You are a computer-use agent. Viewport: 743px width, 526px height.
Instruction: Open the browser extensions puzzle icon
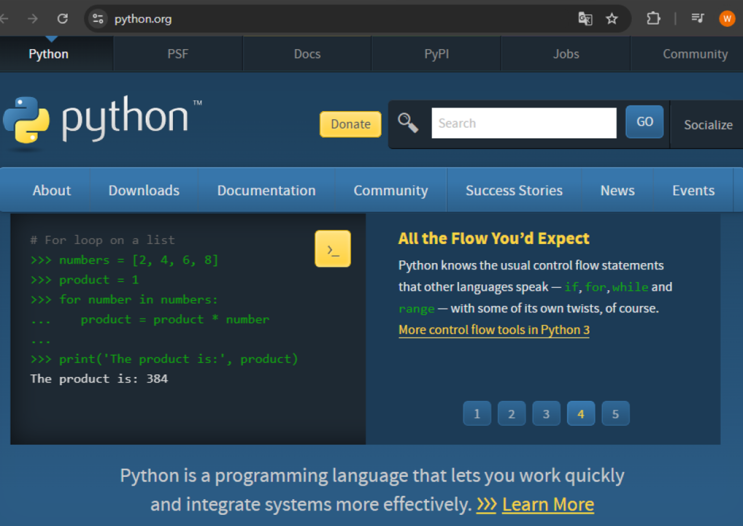tap(653, 18)
